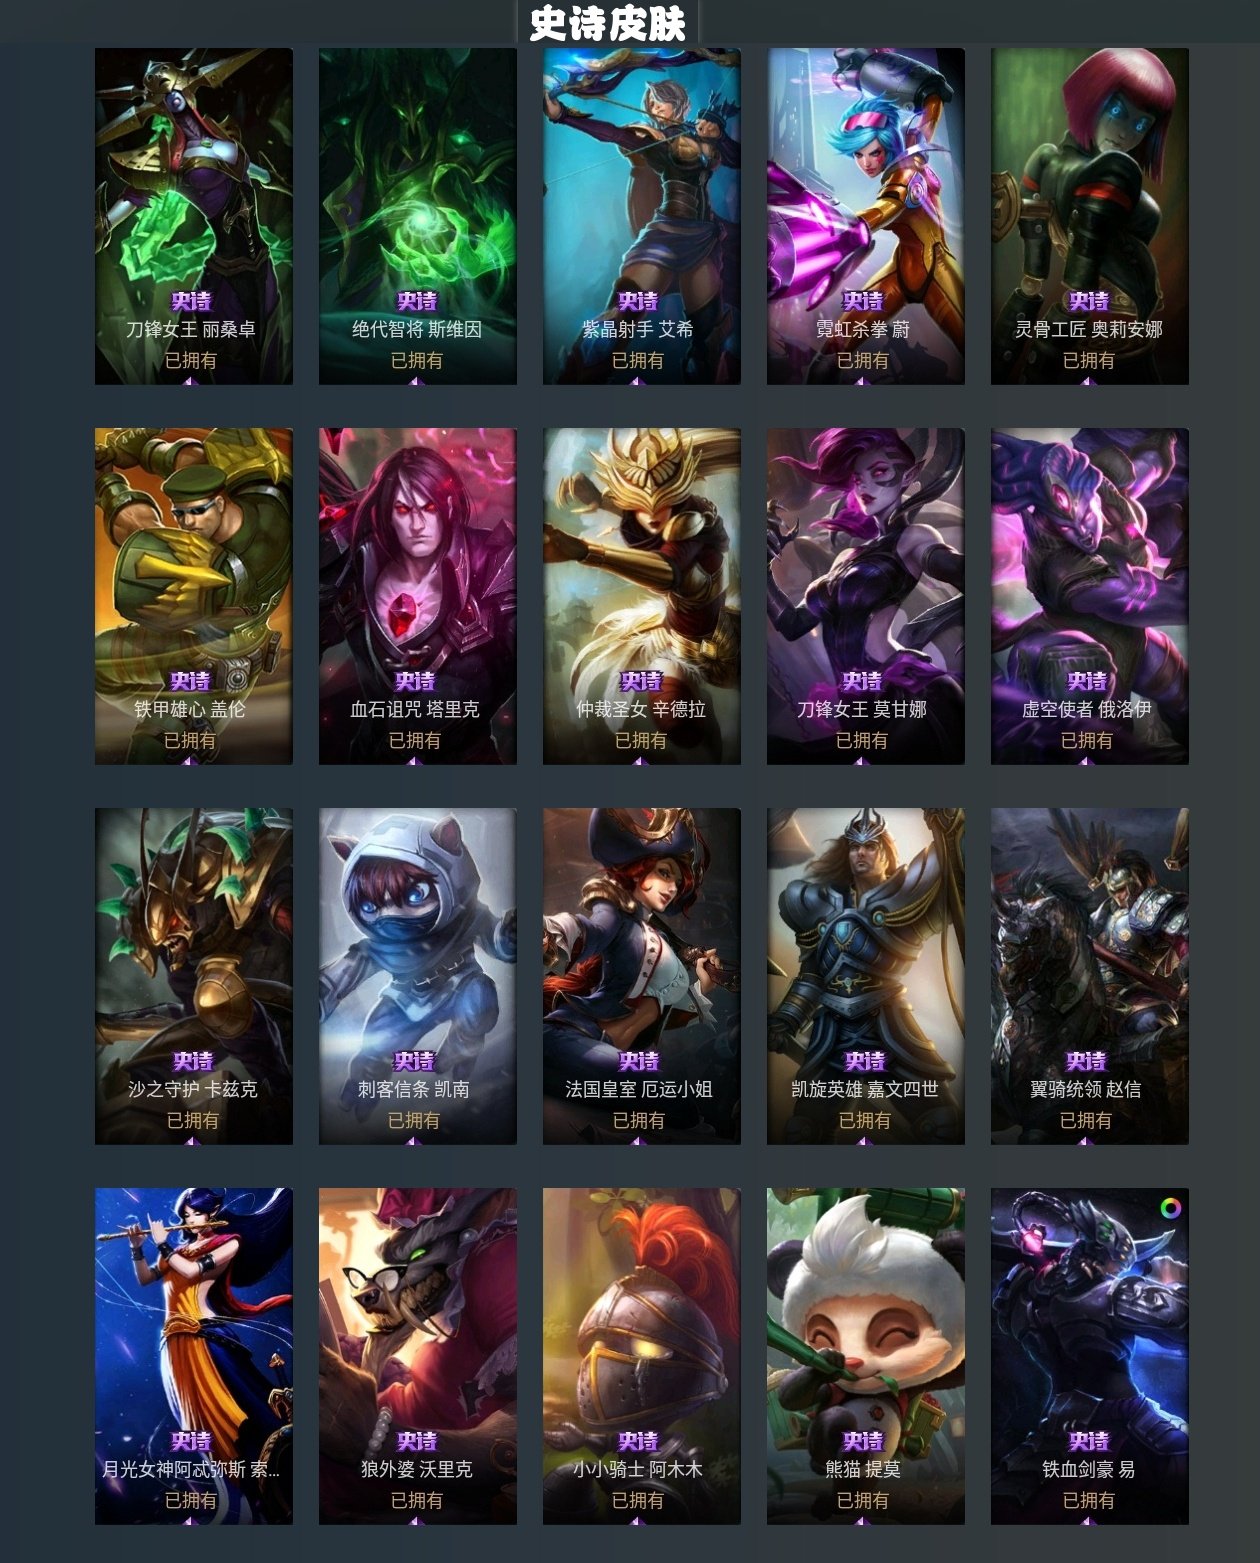This screenshot has height=1563, width=1260.
Task: Open the 铁甲雄心 盖伦 skin card
Action: coord(194,596)
